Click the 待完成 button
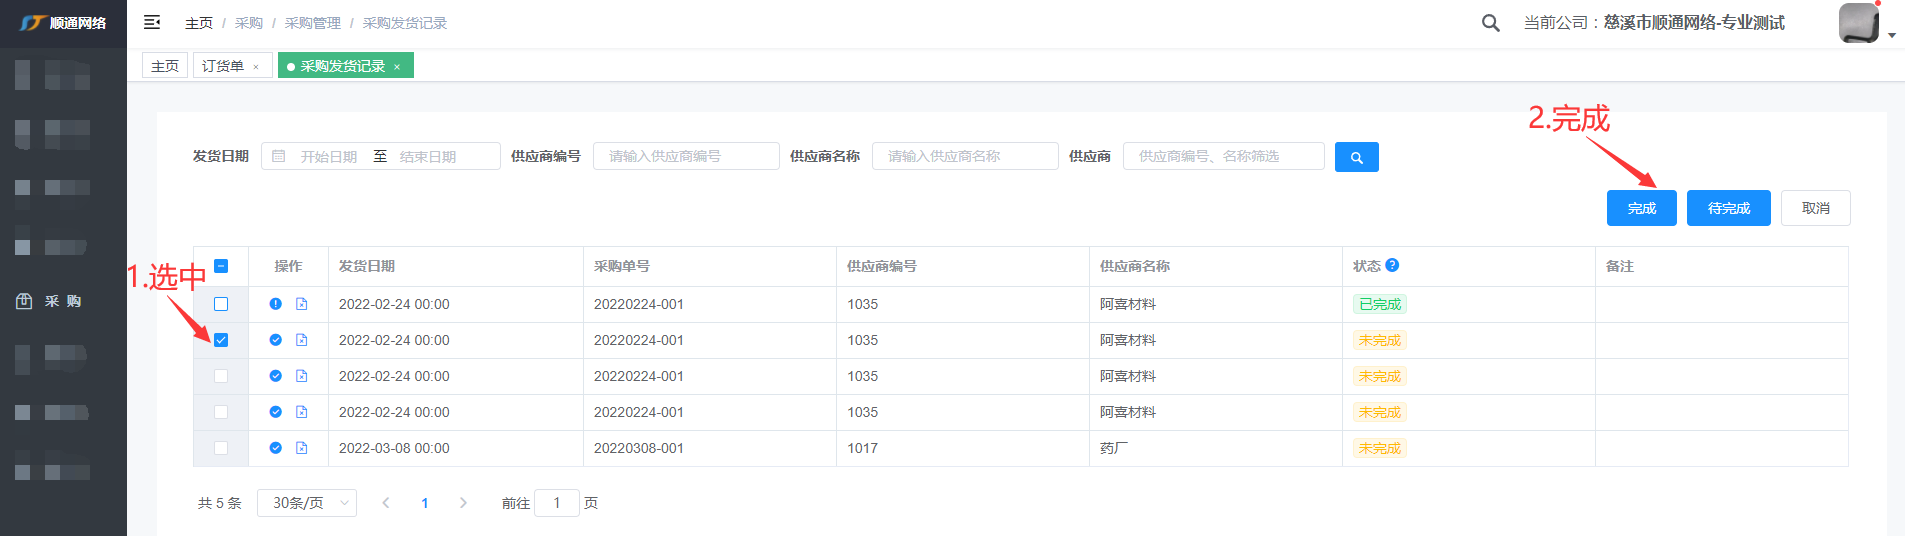The image size is (1905, 536). tap(1728, 208)
